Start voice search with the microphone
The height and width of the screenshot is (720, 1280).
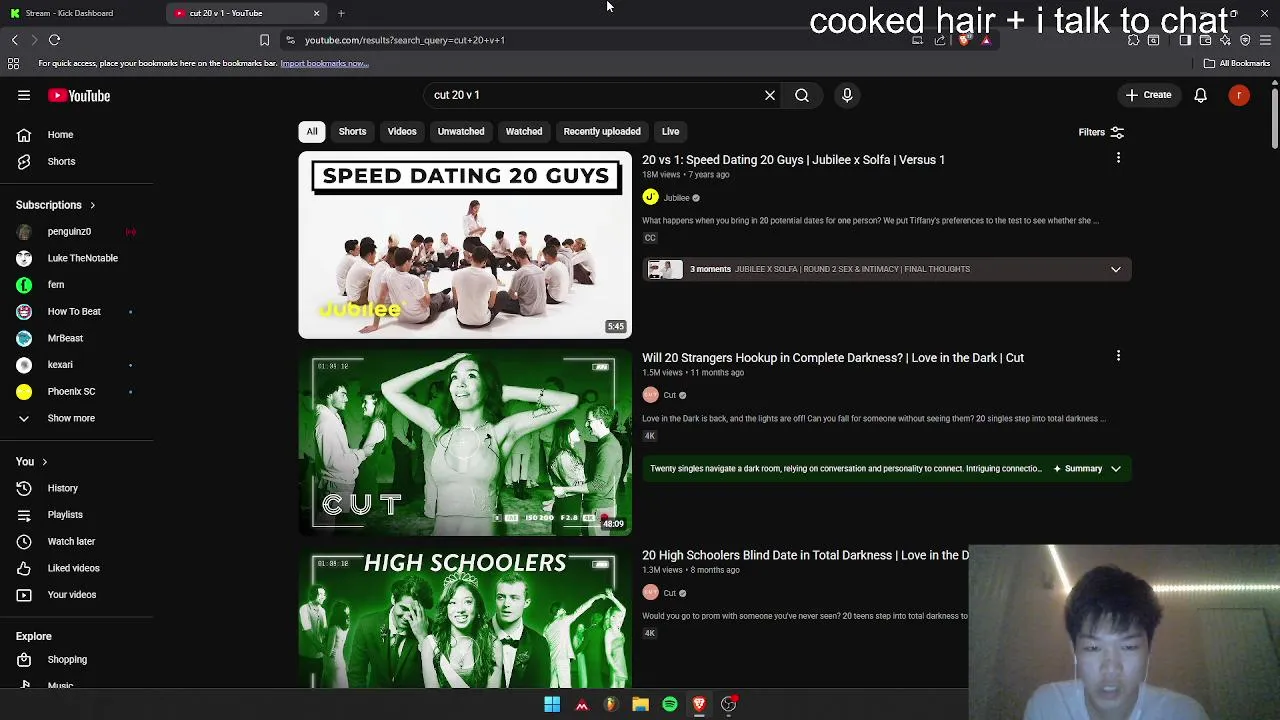[847, 95]
